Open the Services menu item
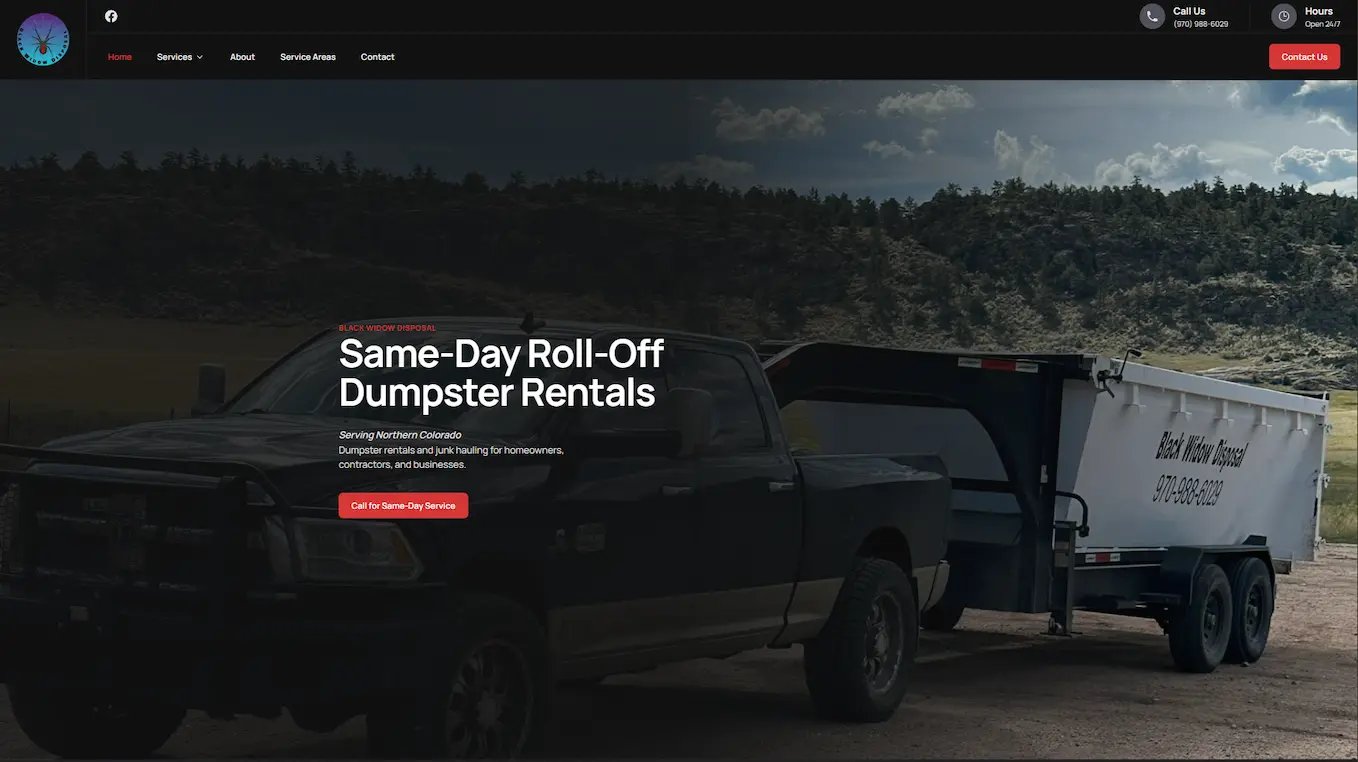The width and height of the screenshot is (1358, 762). coord(174,57)
